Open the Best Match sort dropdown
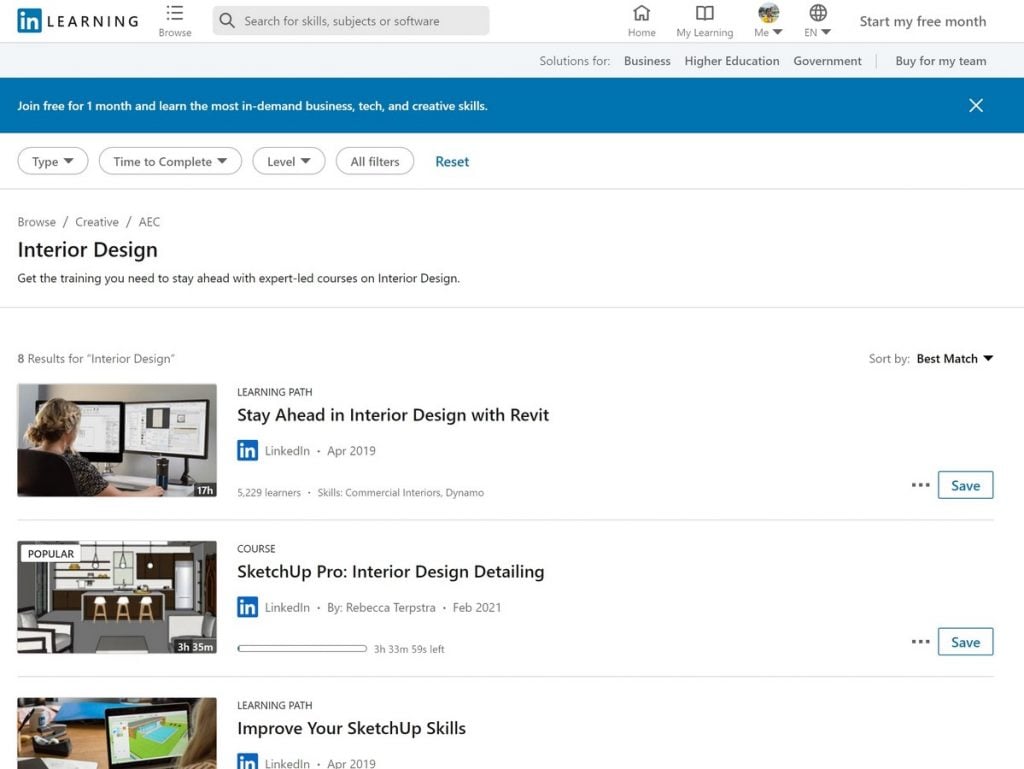1024x769 pixels. 955,358
